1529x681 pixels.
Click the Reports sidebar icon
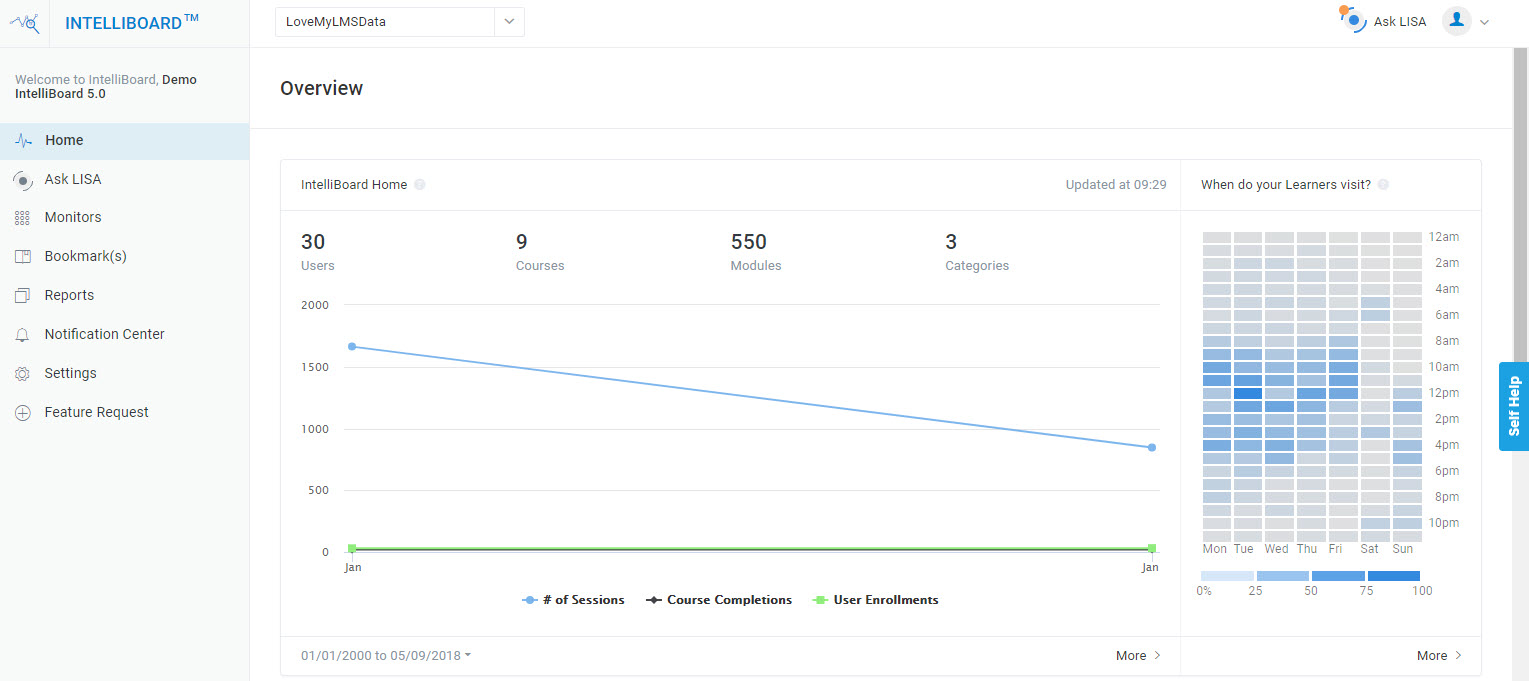click(x=23, y=296)
